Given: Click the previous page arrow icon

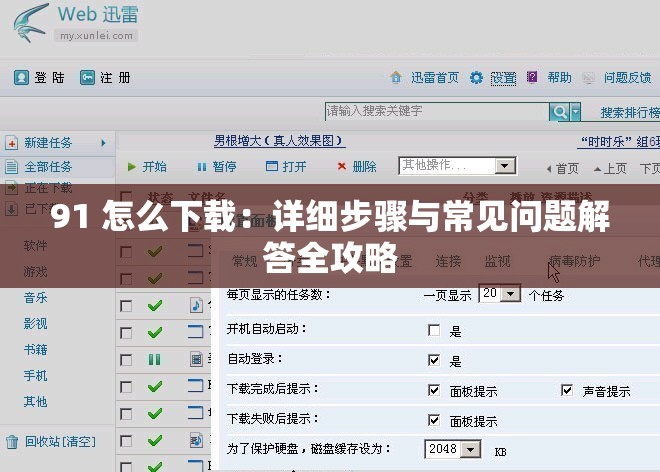Looking at the screenshot, I should click(597, 169).
